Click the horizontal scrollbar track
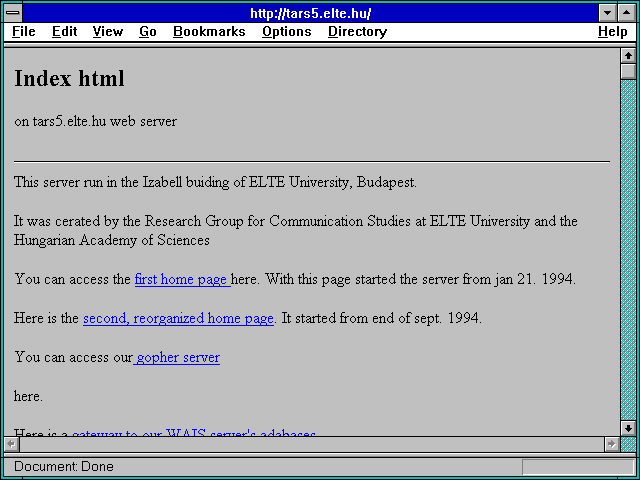Image resolution: width=640 pixels, height=480 pixels. tap(312, 444)
